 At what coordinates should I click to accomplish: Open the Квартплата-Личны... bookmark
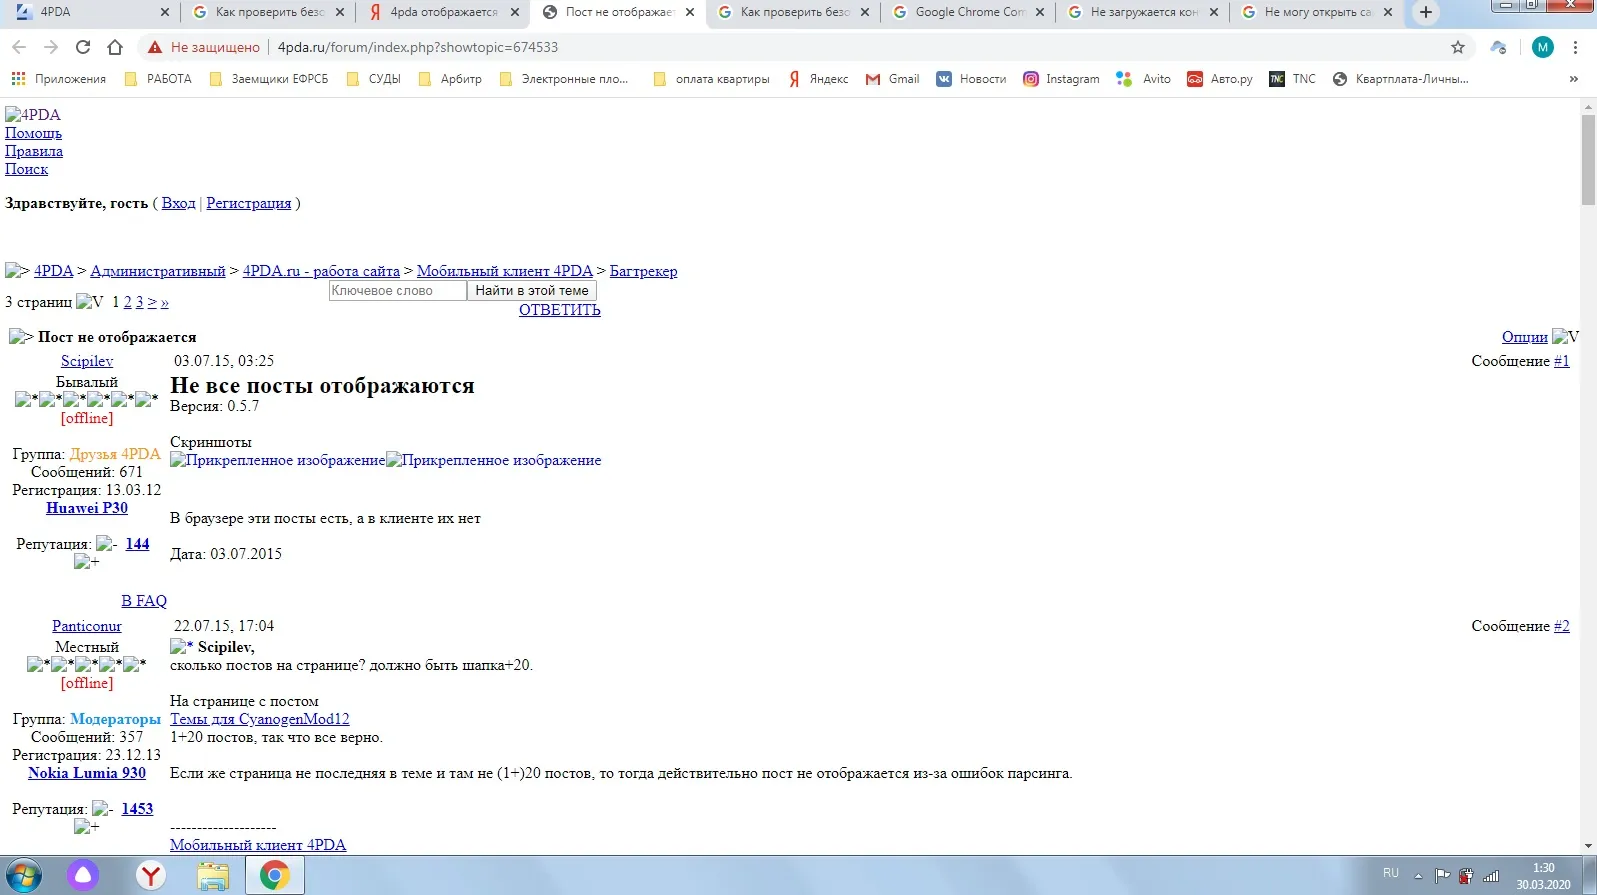tap(1400, 79)
